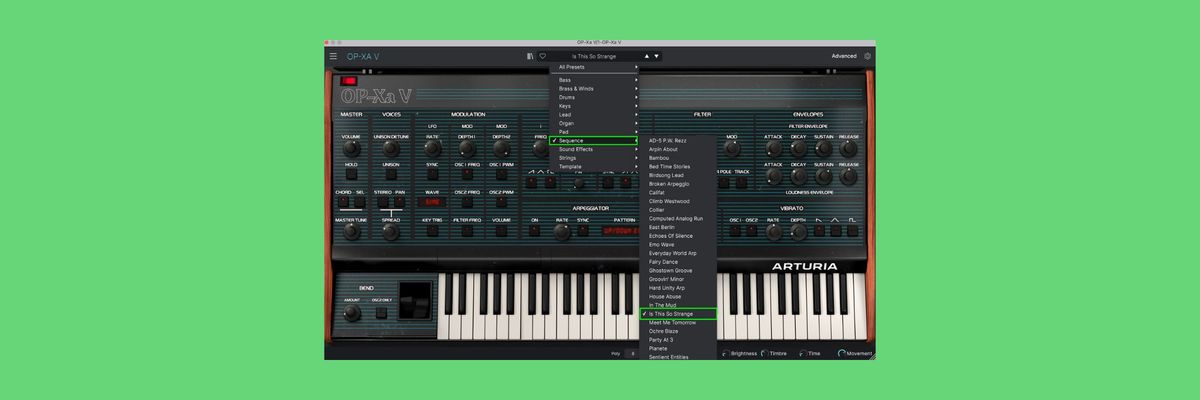The image size is (1200, 400).
Task: Go to next preset with down arrow
Action: click(656, 56)
